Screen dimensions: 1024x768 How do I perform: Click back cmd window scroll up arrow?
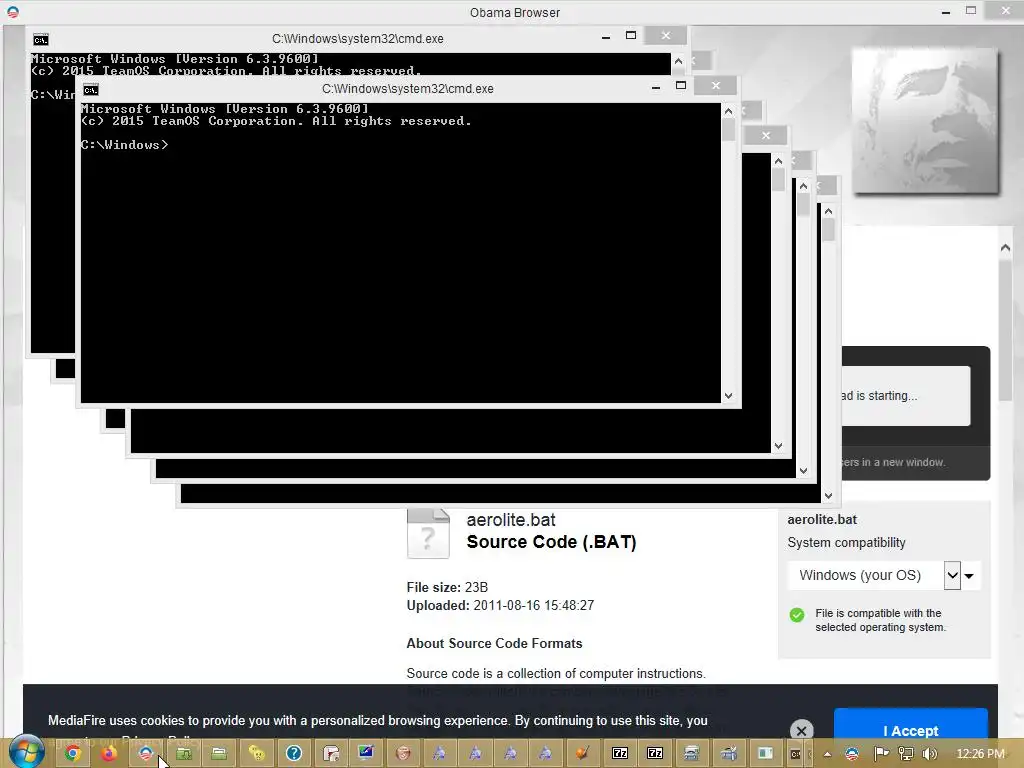point(678,61)
